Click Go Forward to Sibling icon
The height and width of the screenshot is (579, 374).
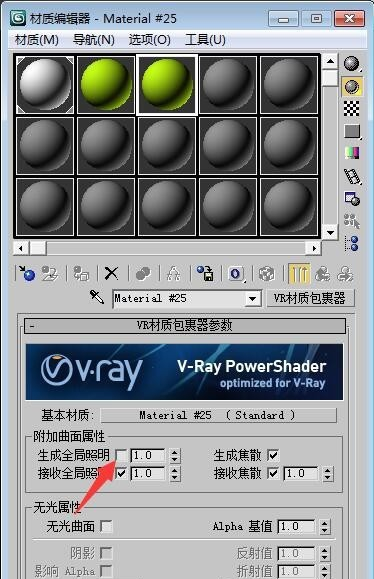345,274
